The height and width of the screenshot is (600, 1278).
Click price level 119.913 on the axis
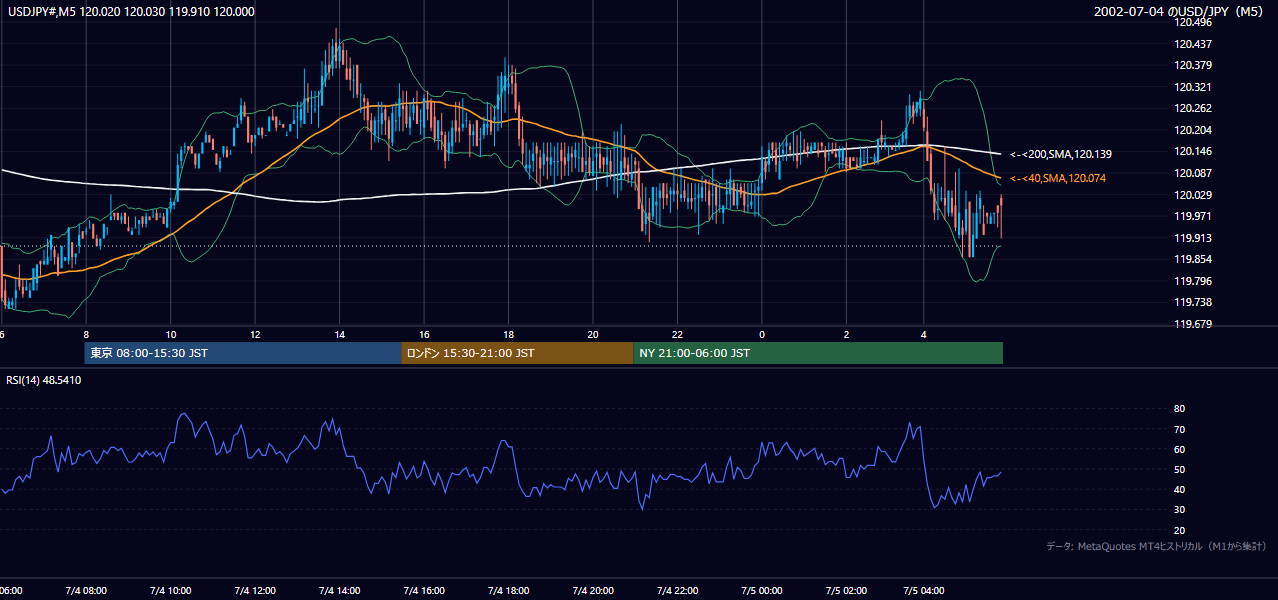(x=1193, y=238)
